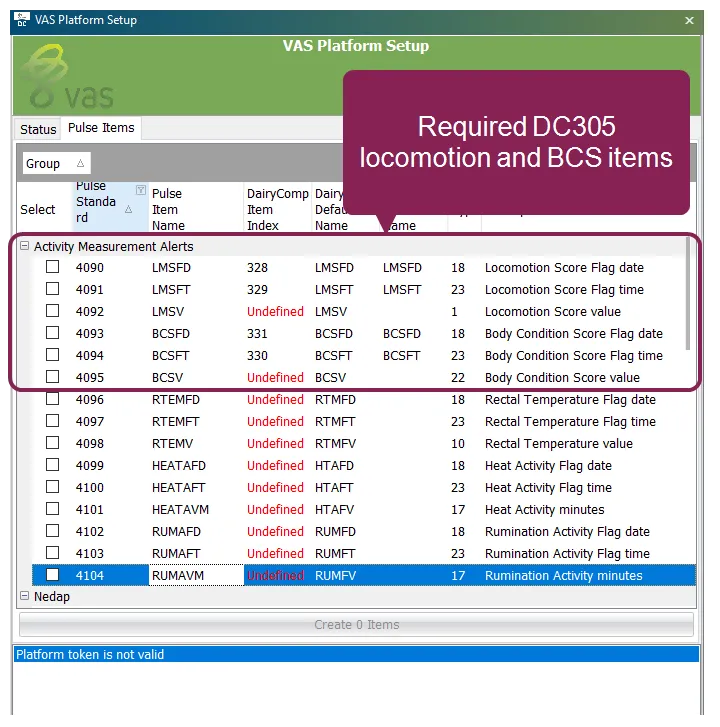Tick checkbox for item 4092 LMSV
720x727 pixels.
(x=52, y=311)
